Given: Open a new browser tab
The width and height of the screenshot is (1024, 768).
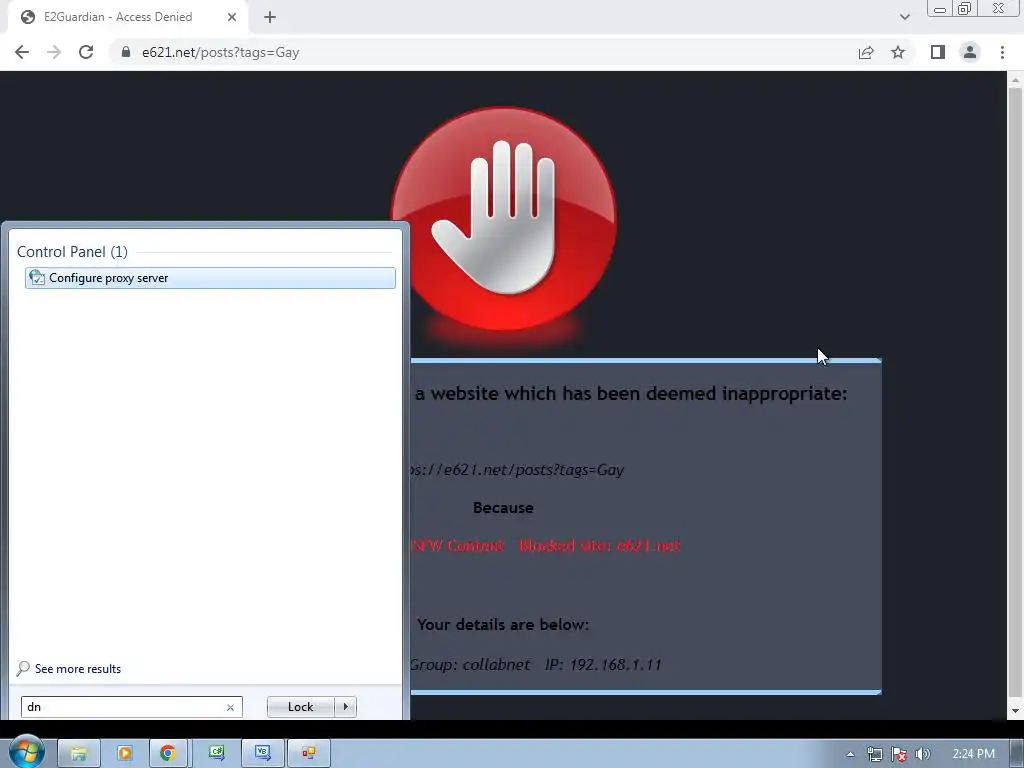Looking at the screenshot, I should [270, 17].
